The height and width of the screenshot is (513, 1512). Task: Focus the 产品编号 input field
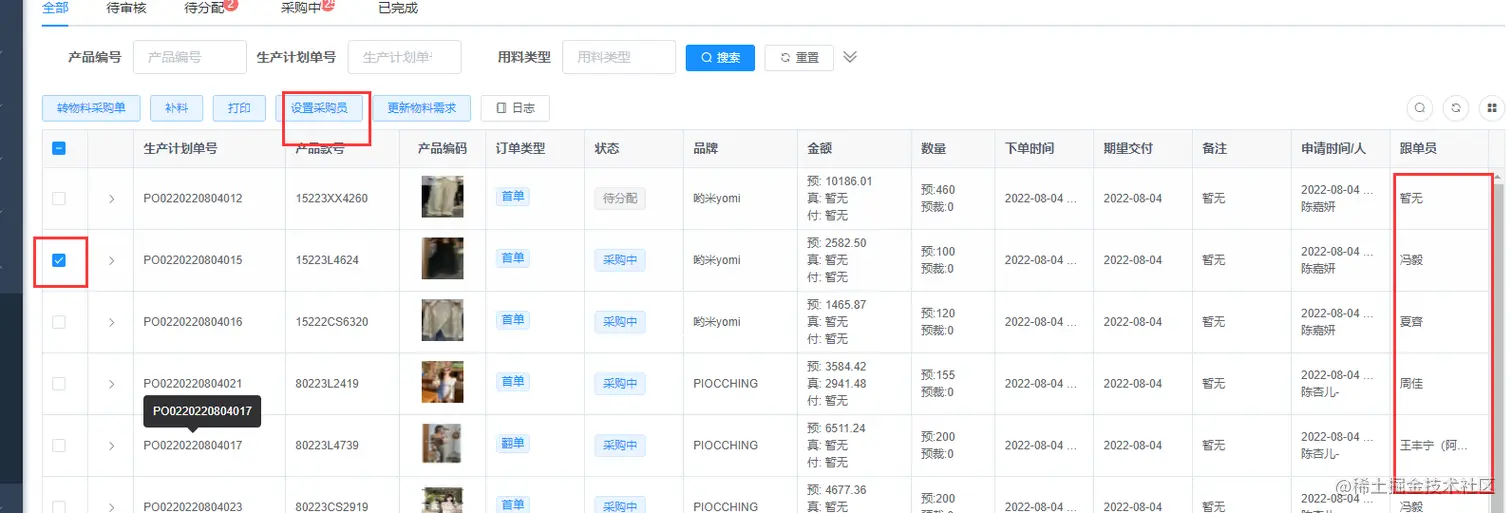[x=189, y=57]
